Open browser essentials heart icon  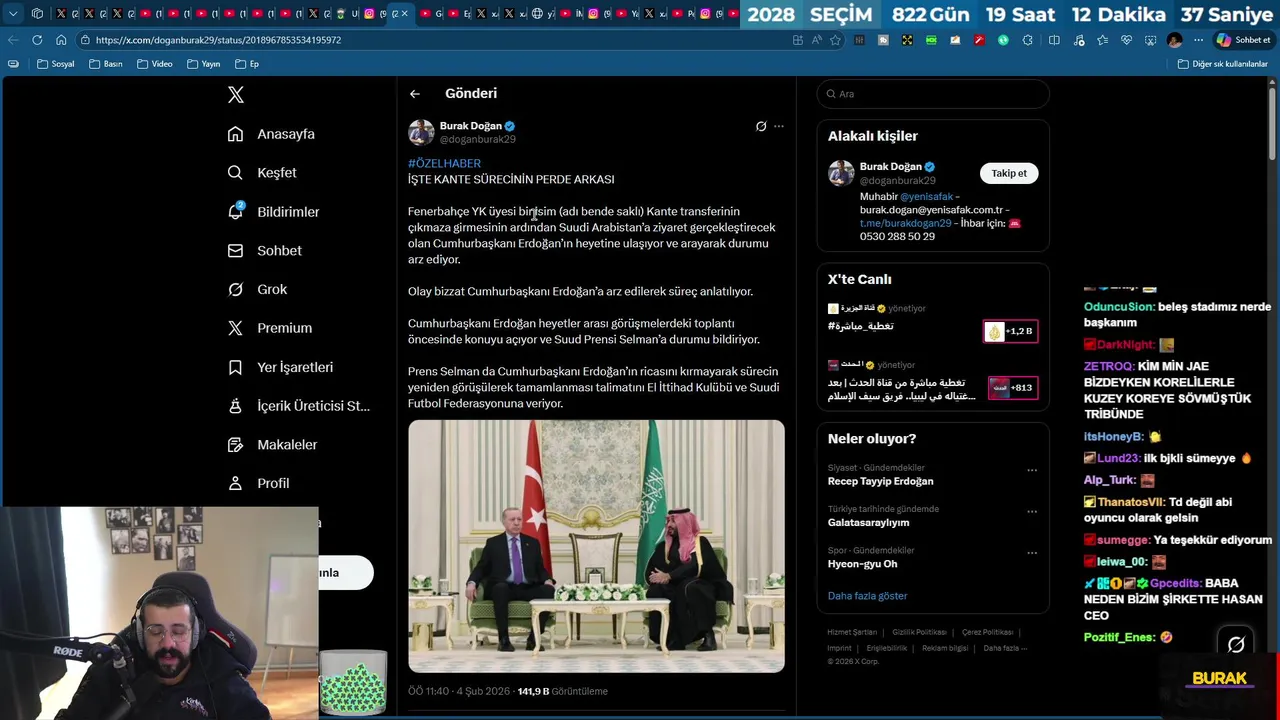1126,40
